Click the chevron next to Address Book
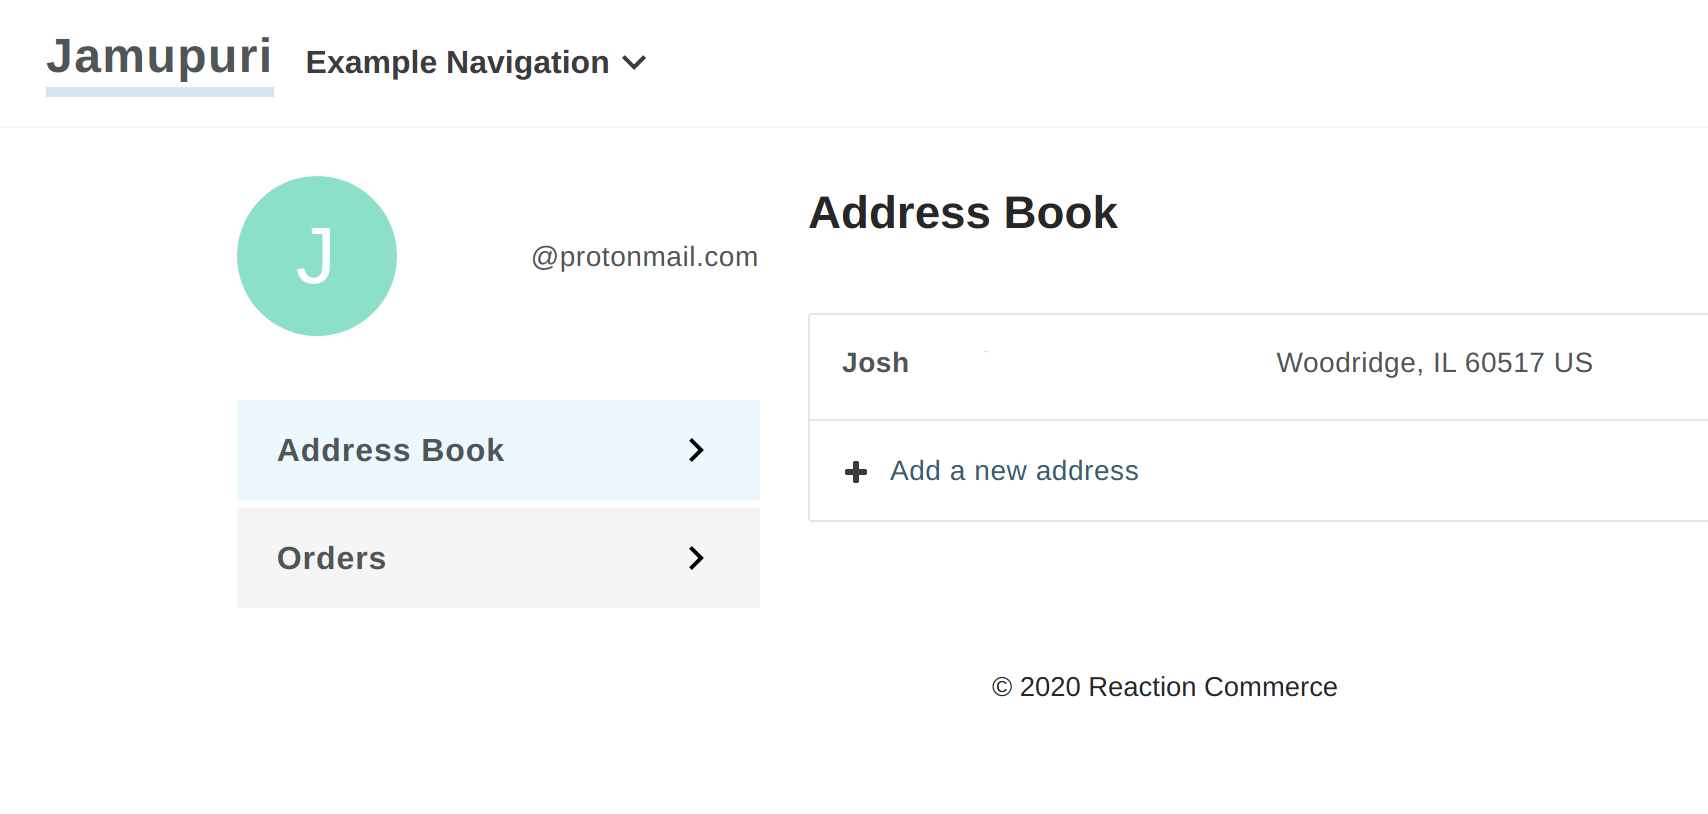 click(x=695, y=450)
